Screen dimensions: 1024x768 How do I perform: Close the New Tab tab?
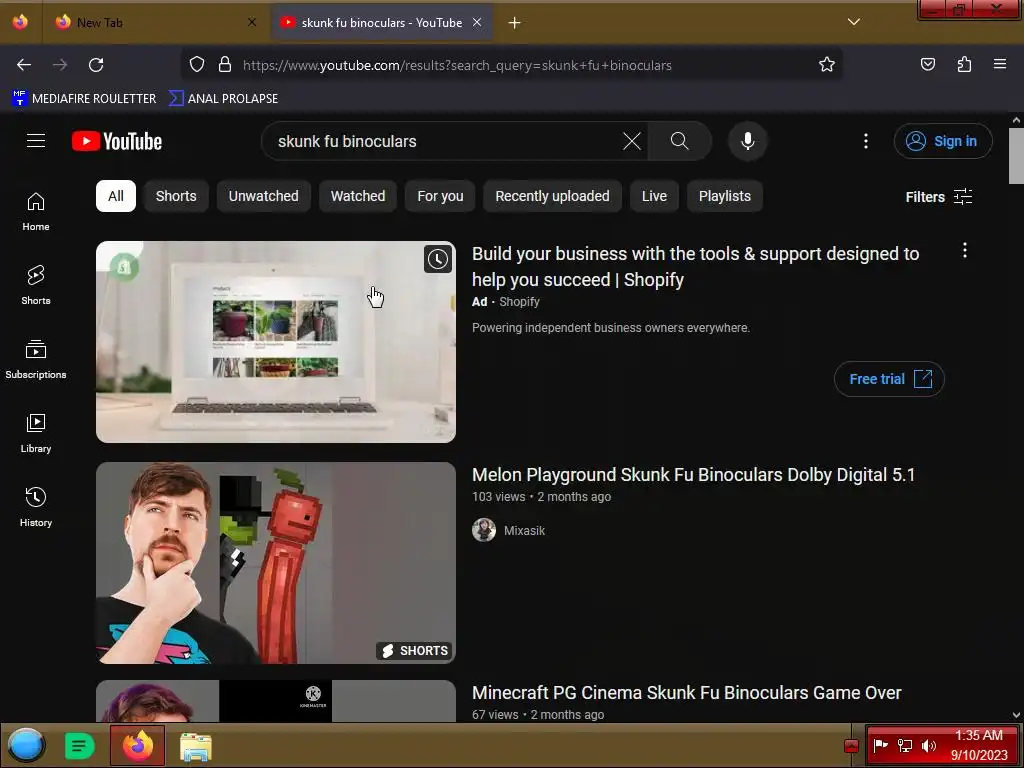[252, 23]
